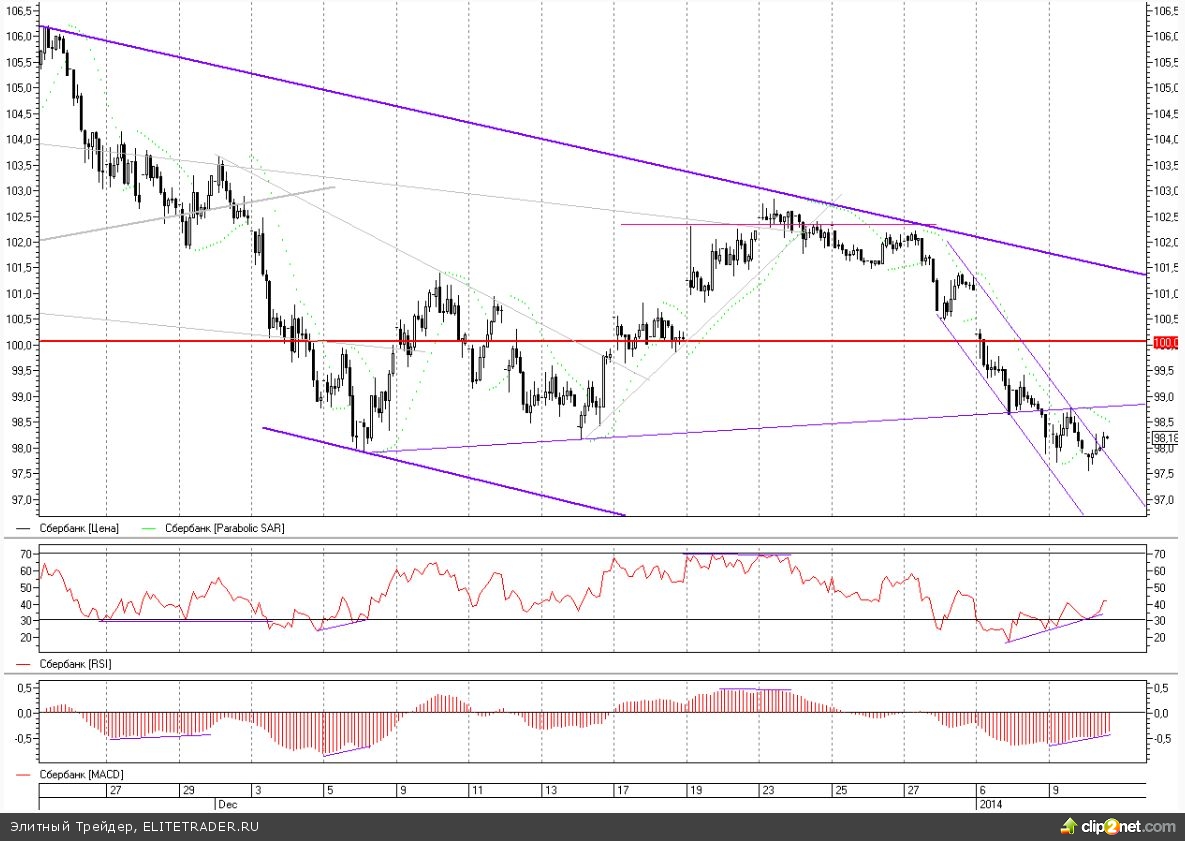Click the green arrow icon beside clip2net
This screenshot has height=841, width=1185.
[x=1066, y=826]
